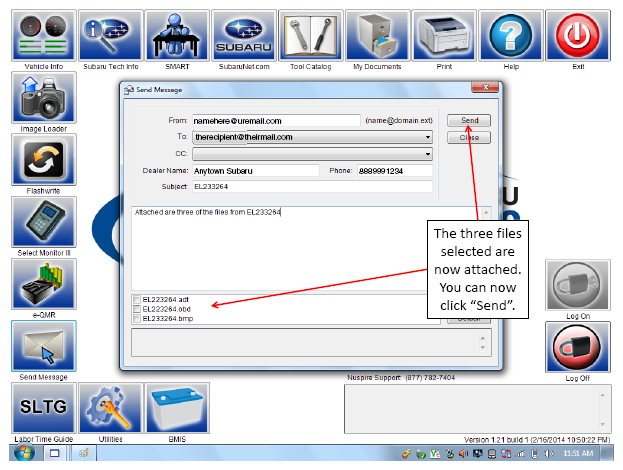Image resolution: width=623 pixels, height=470 pixels.
Task: Expand the CC address dropdown
Action: click(428, 154)
